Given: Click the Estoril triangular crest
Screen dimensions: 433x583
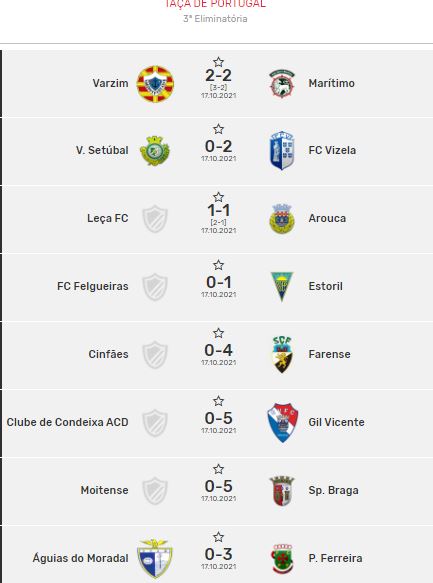Looking at the screenshot, I should click(x=282, y=286).
